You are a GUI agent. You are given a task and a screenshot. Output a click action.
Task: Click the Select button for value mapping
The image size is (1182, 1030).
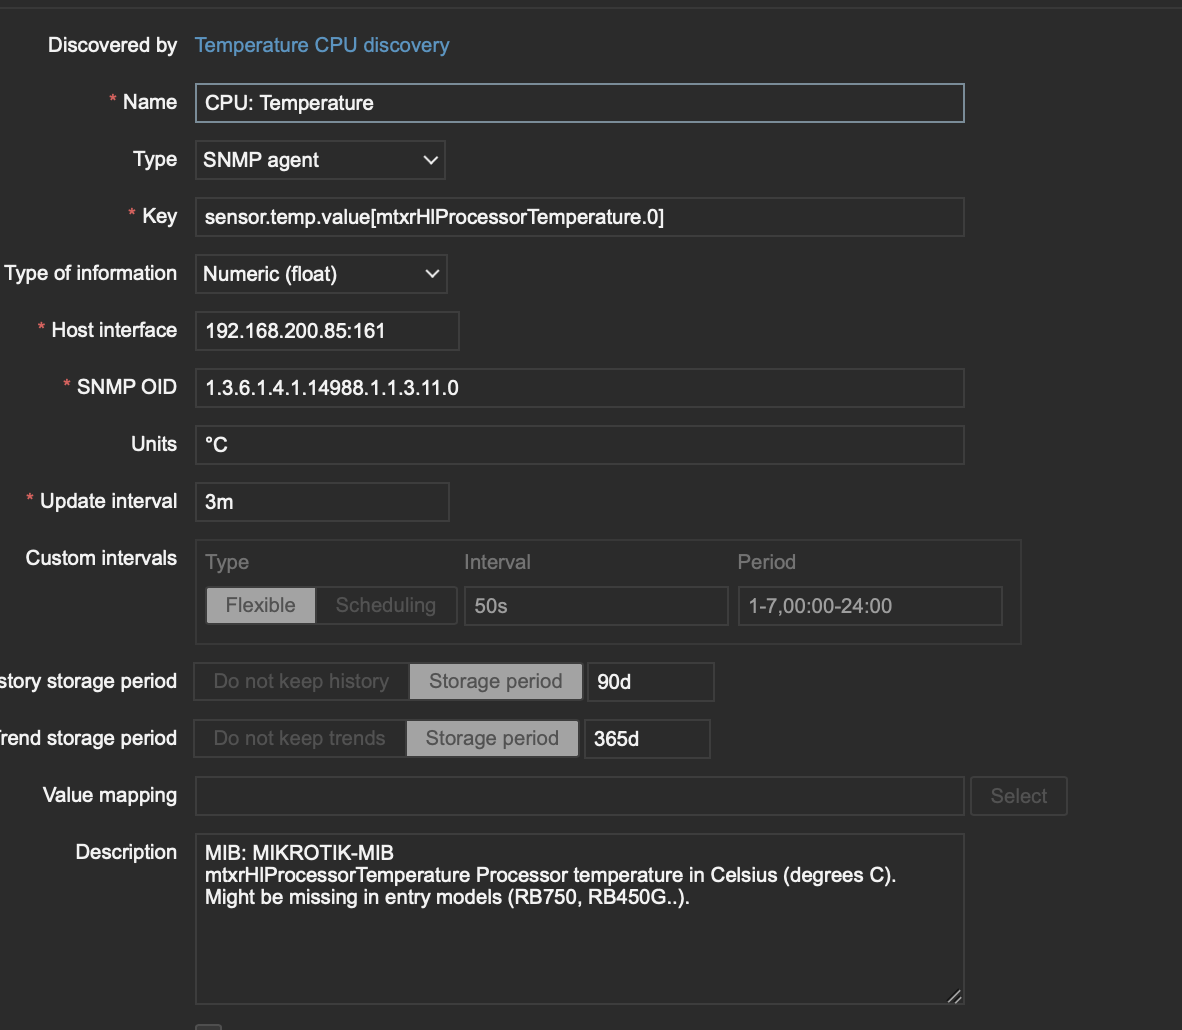point(1018,796)
